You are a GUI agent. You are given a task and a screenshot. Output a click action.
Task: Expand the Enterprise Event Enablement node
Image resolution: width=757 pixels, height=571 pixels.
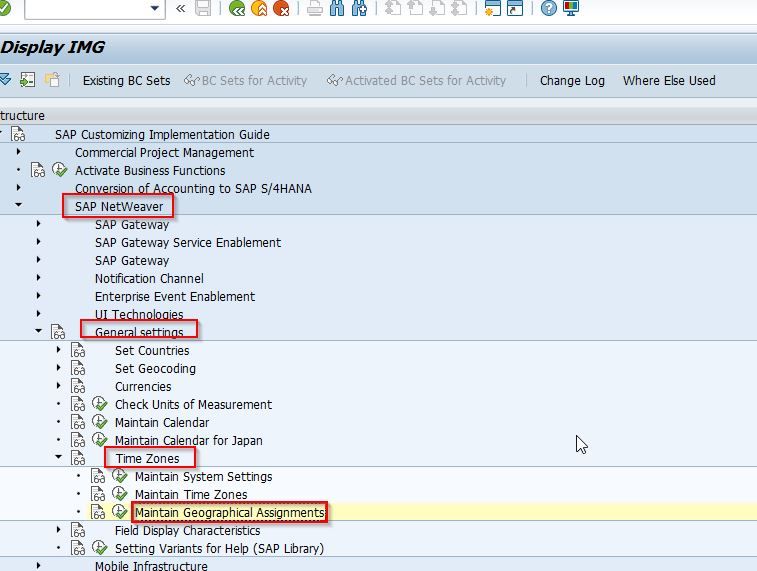39,295
